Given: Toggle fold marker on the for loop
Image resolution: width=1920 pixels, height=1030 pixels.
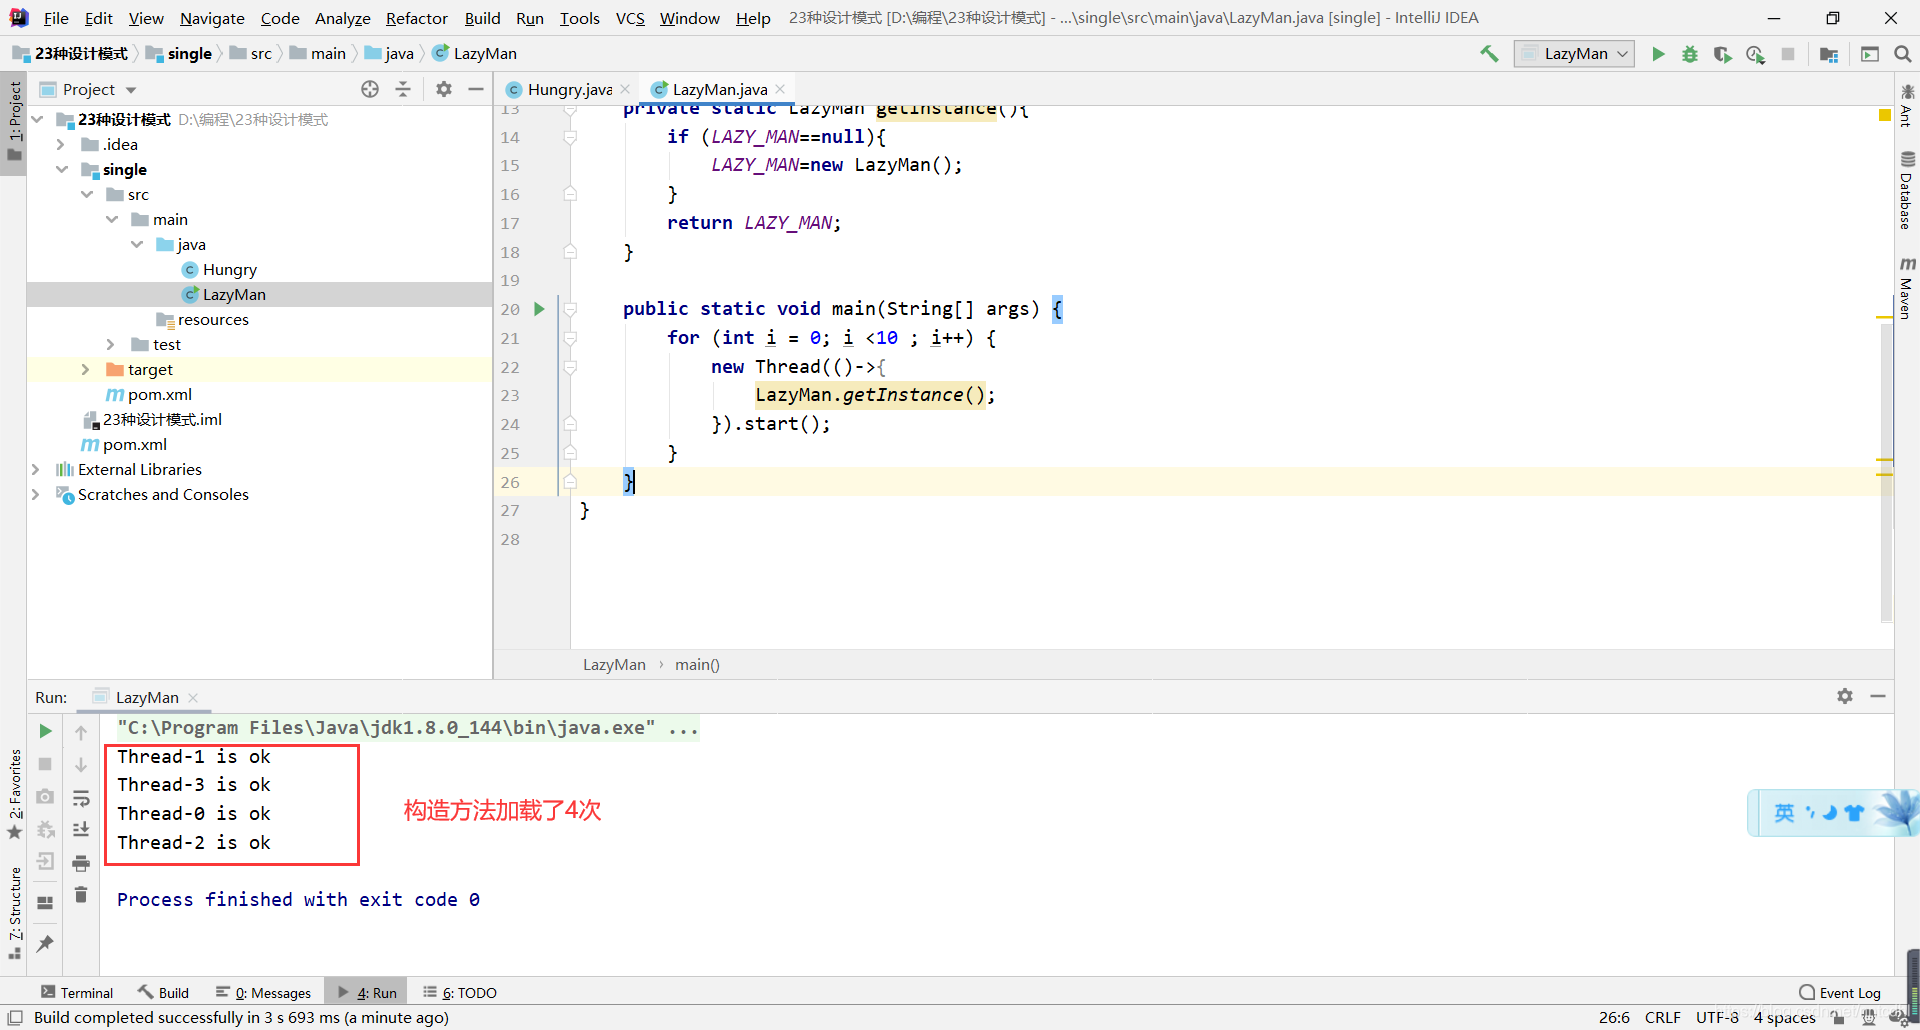Looking at the screenshot, I should (x=570, y=338).
